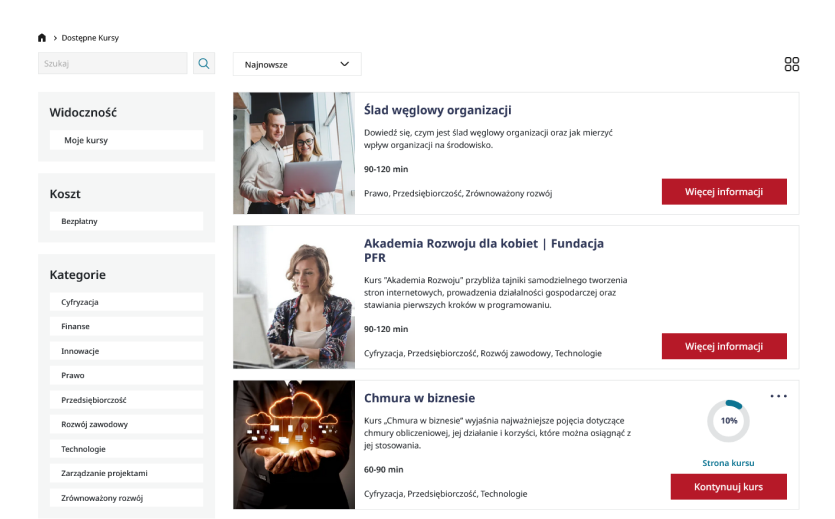Viewport: 835px width, 519px height.
Task: Click the home icon in breadcrumb
Action: [42, 38]
